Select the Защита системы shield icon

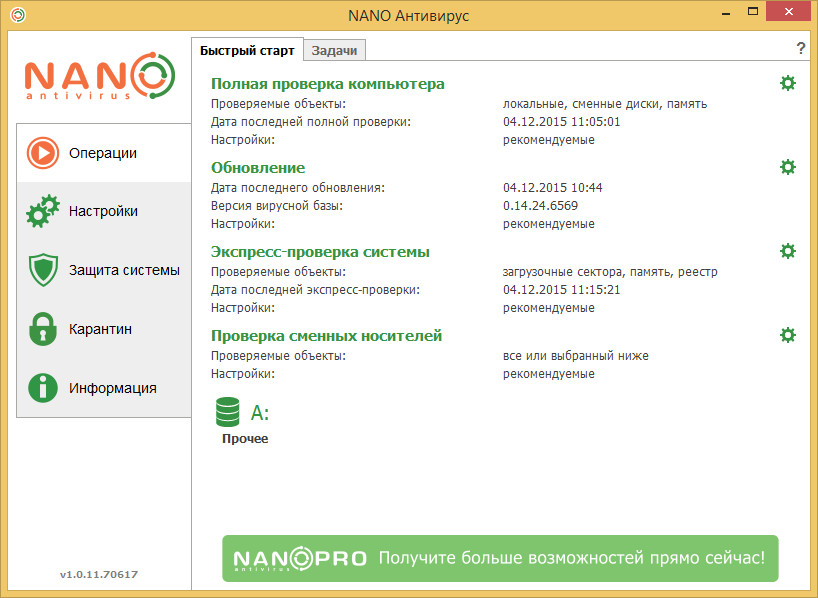click(x=43, y=270)
